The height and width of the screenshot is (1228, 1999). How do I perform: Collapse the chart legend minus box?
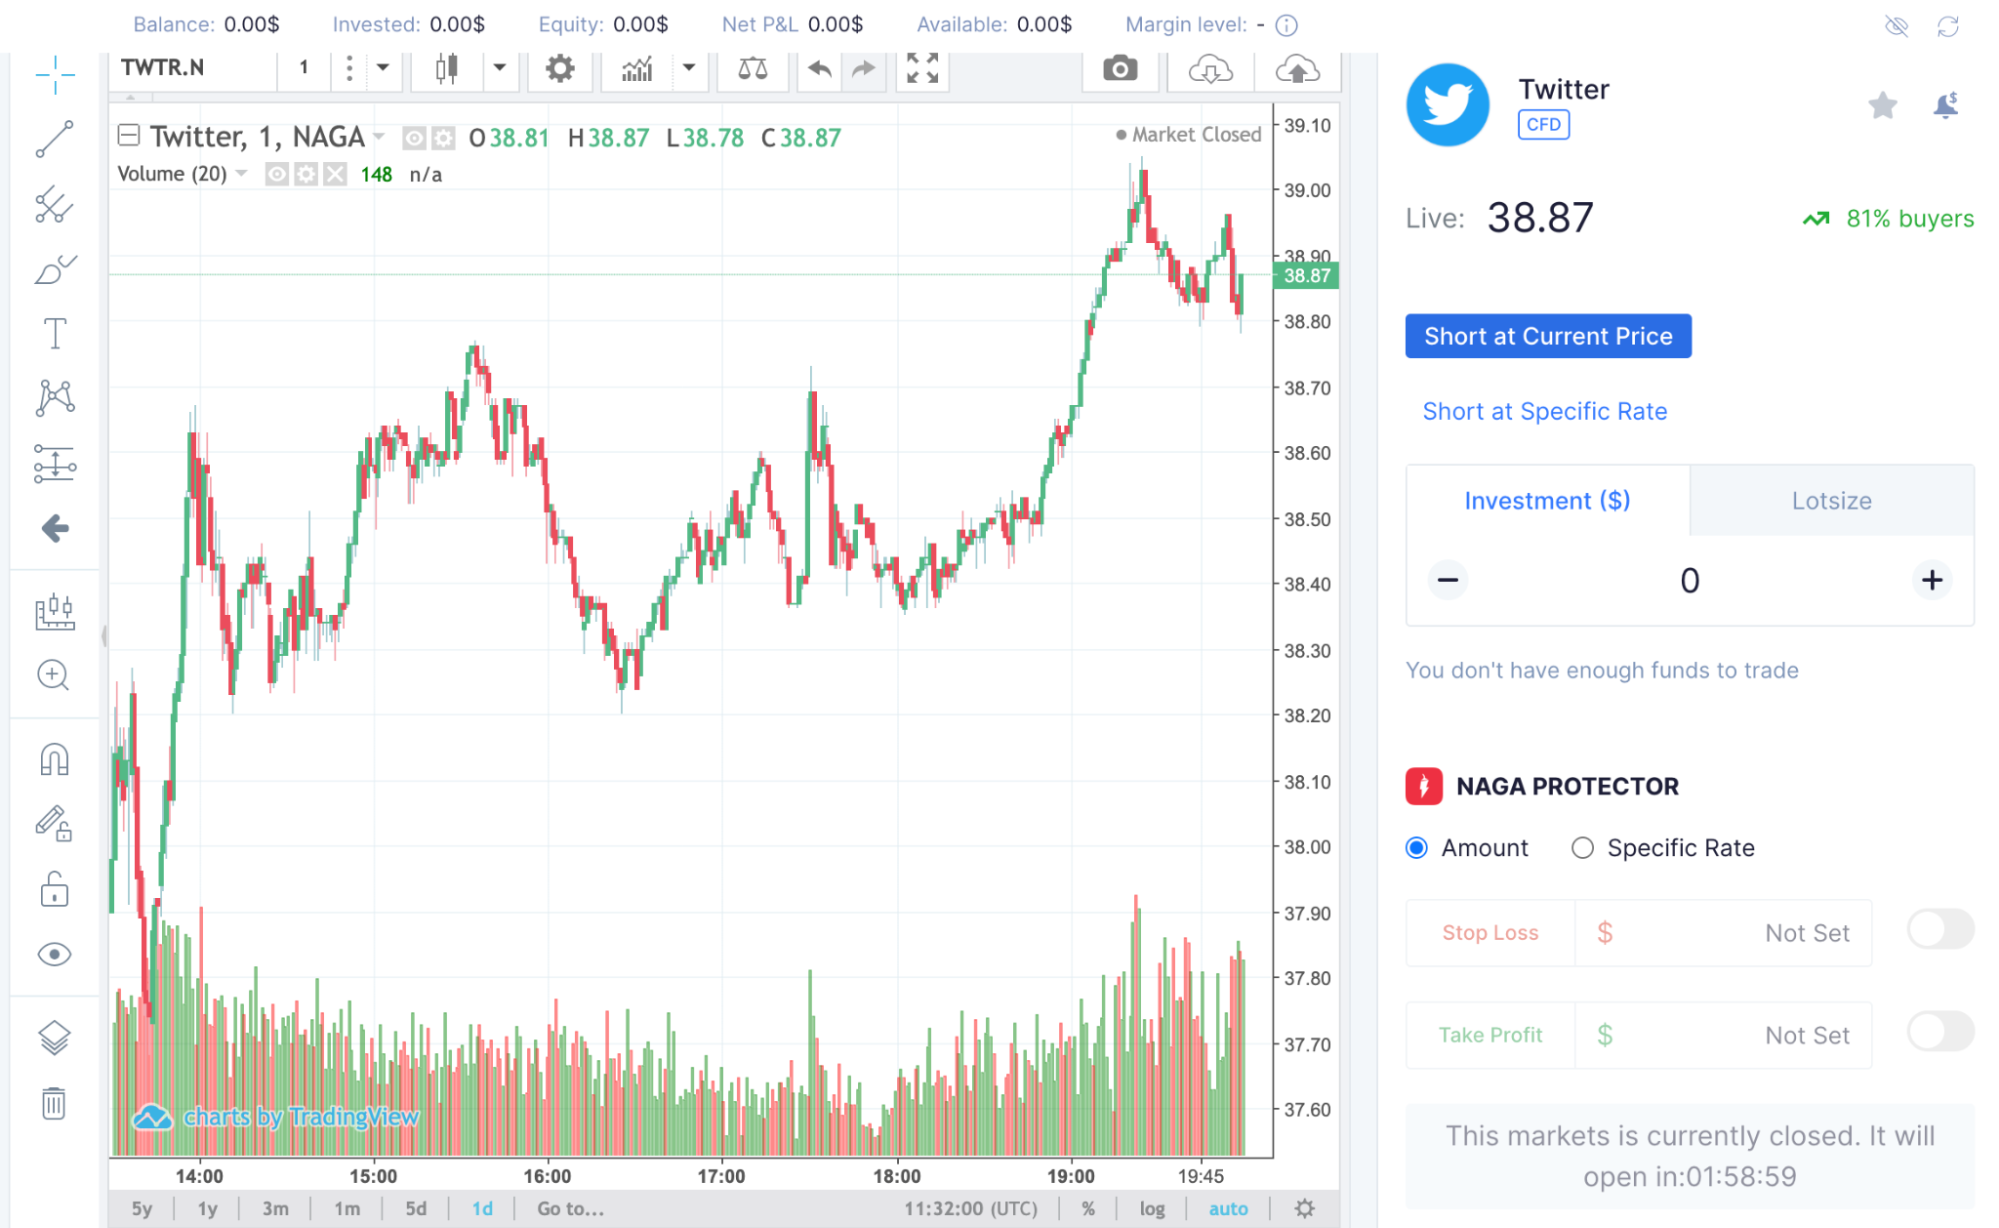128,135
